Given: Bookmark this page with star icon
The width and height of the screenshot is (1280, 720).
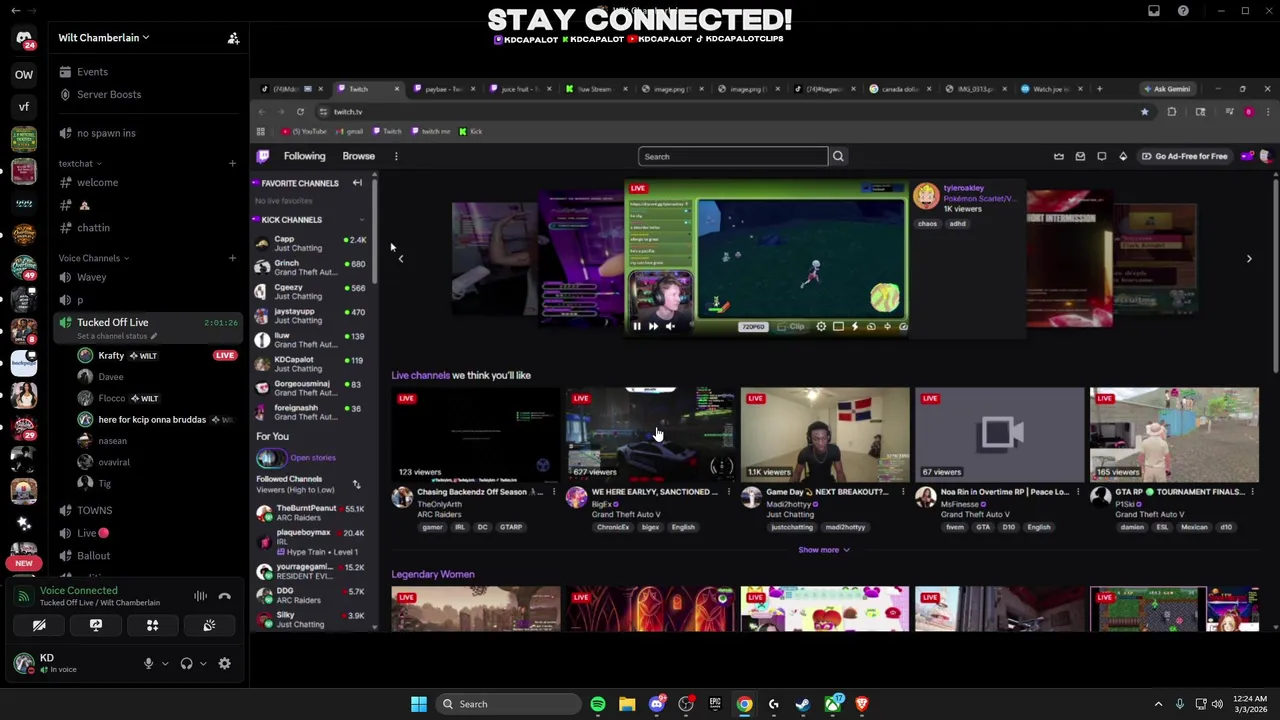Looking at the screenshot, I should [x=1144, y=112].
